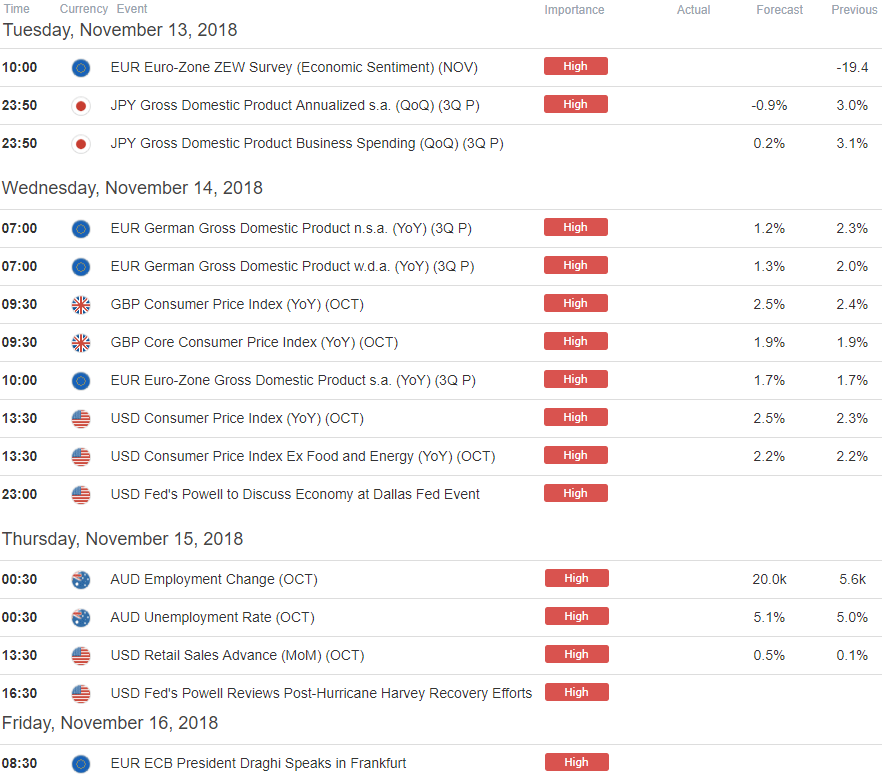Click the Japan flag for GDP Annualized row
Screen dimensions: 882x775
[x=81, y=106]
